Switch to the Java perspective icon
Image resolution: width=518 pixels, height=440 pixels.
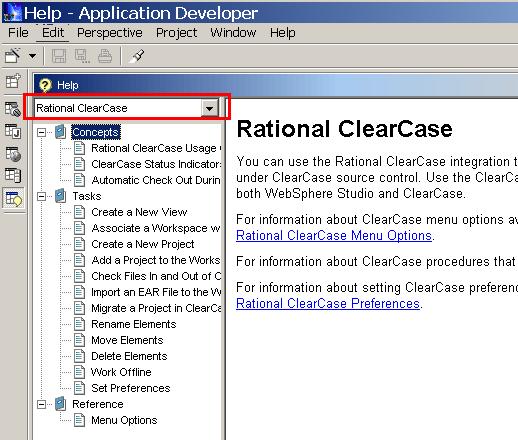point(13,131)
